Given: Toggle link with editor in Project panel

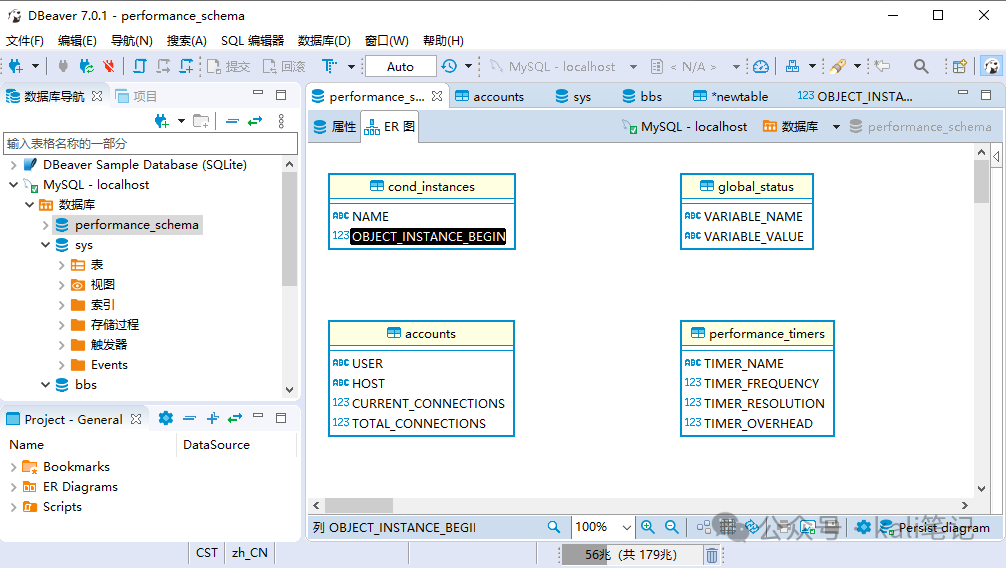Looking at the screenshot, I should click(235, 418).
